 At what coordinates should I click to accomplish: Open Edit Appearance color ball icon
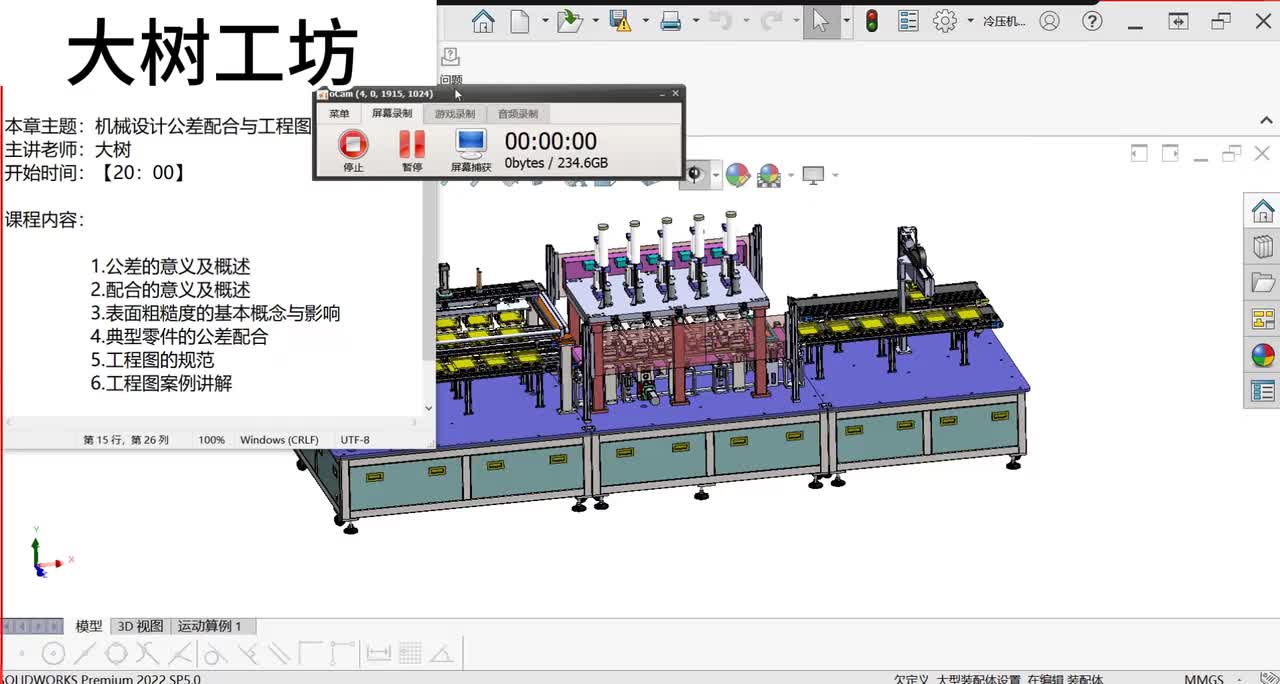click(737, 175)
